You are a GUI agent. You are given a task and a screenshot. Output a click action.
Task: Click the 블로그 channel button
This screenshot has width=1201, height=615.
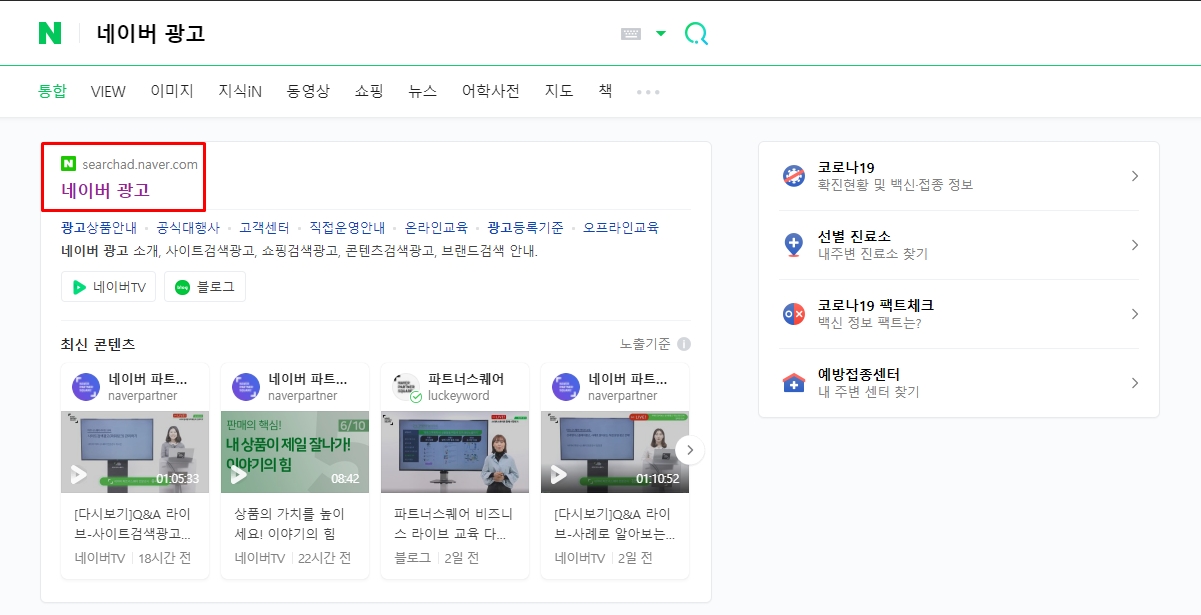click(205, 287)
